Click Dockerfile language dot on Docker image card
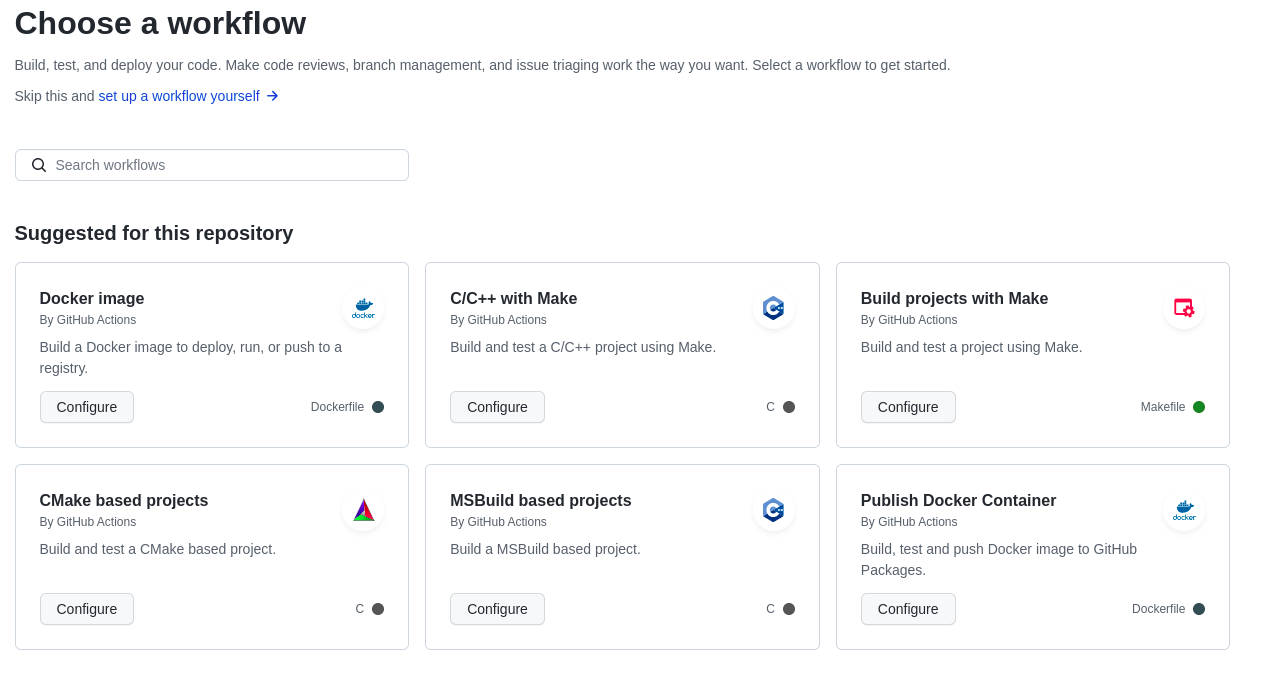Screen dimensions: 1262x678 pos(378,407)
